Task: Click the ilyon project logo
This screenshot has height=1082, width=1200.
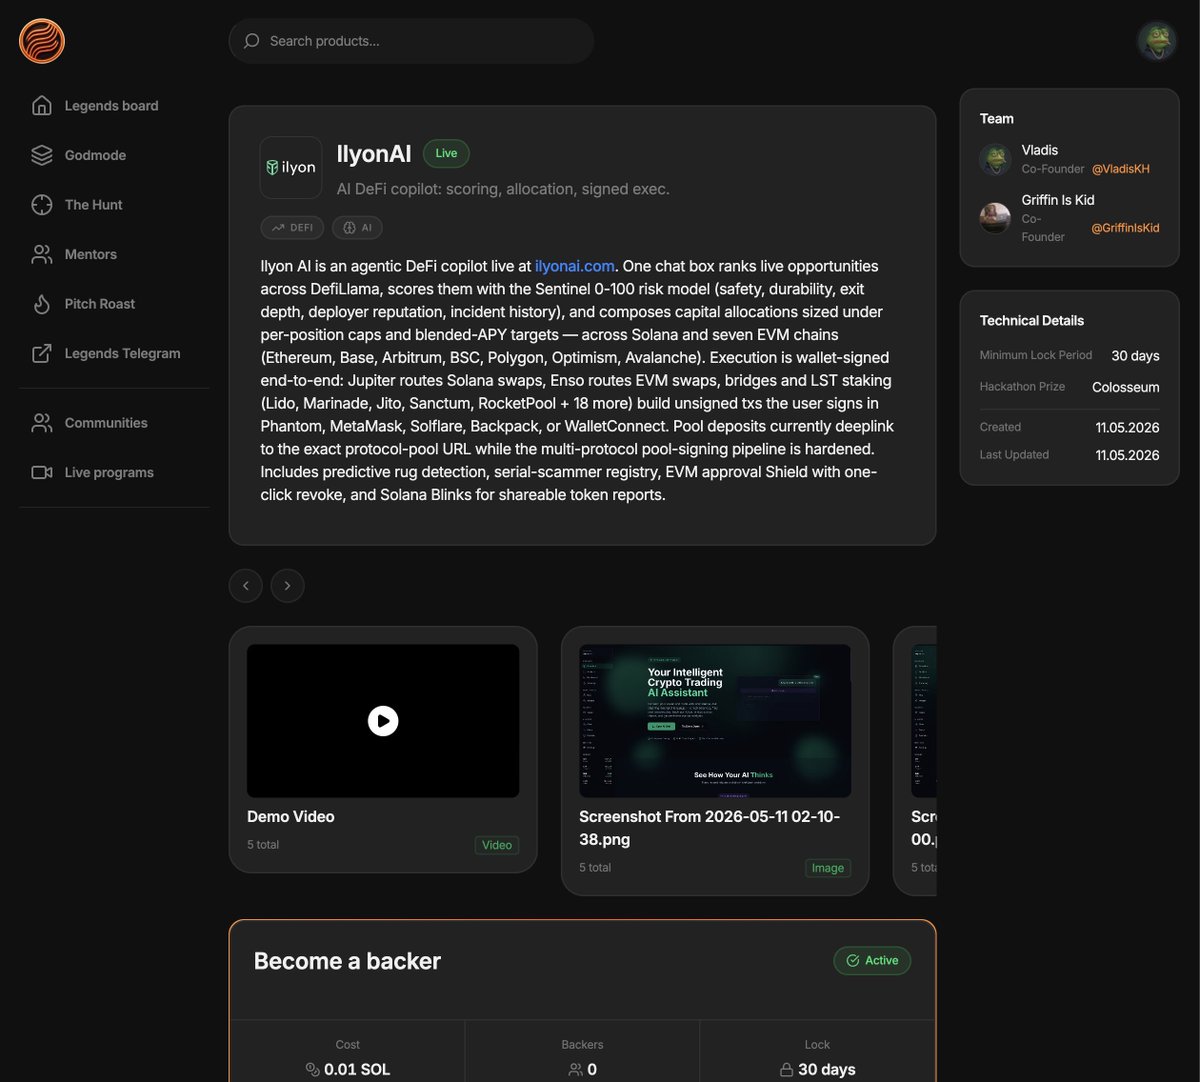Action: coord(291,168)
